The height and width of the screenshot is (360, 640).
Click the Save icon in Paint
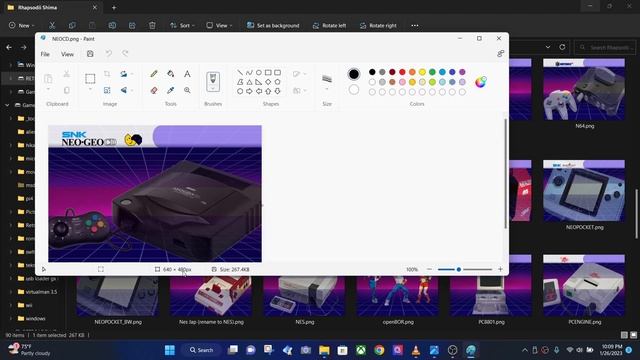coord(90,54)
